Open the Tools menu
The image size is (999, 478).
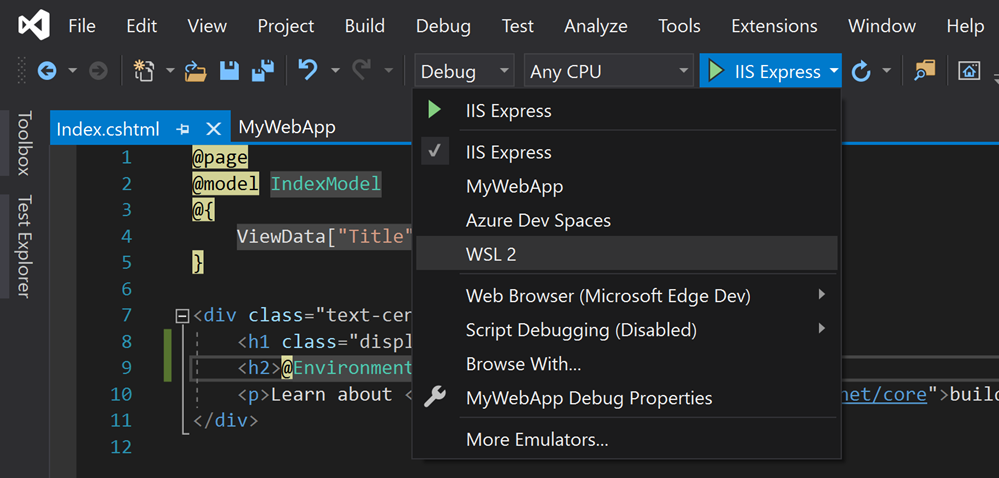679,26
